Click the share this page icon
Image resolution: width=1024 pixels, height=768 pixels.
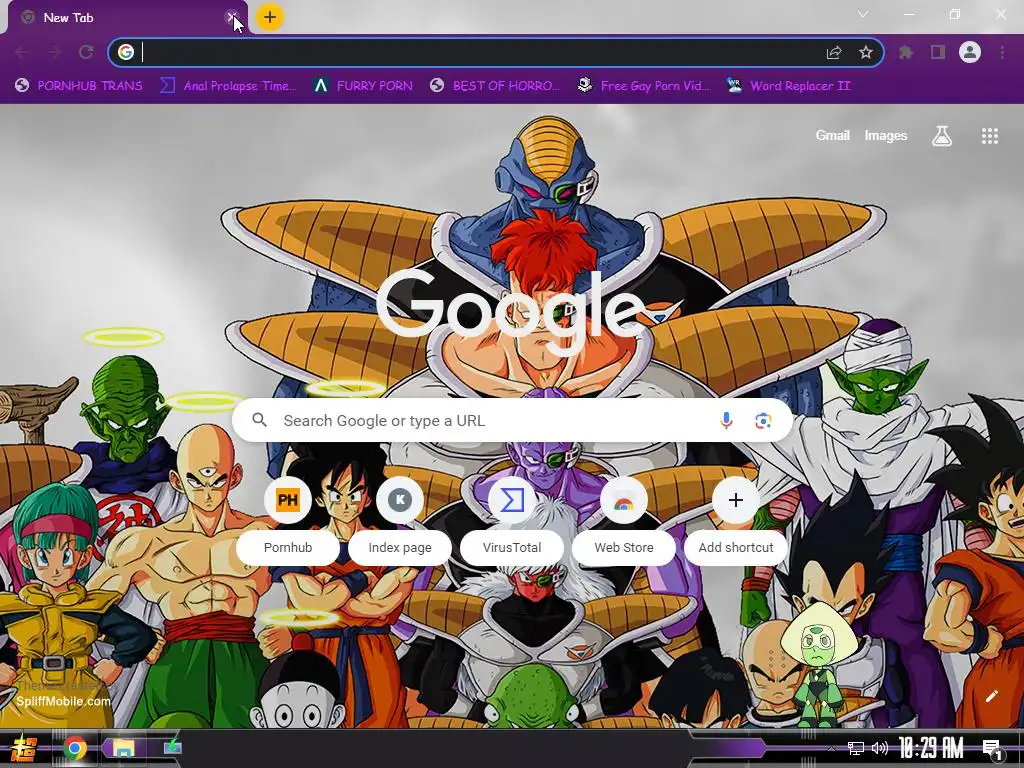click(834, 52)
